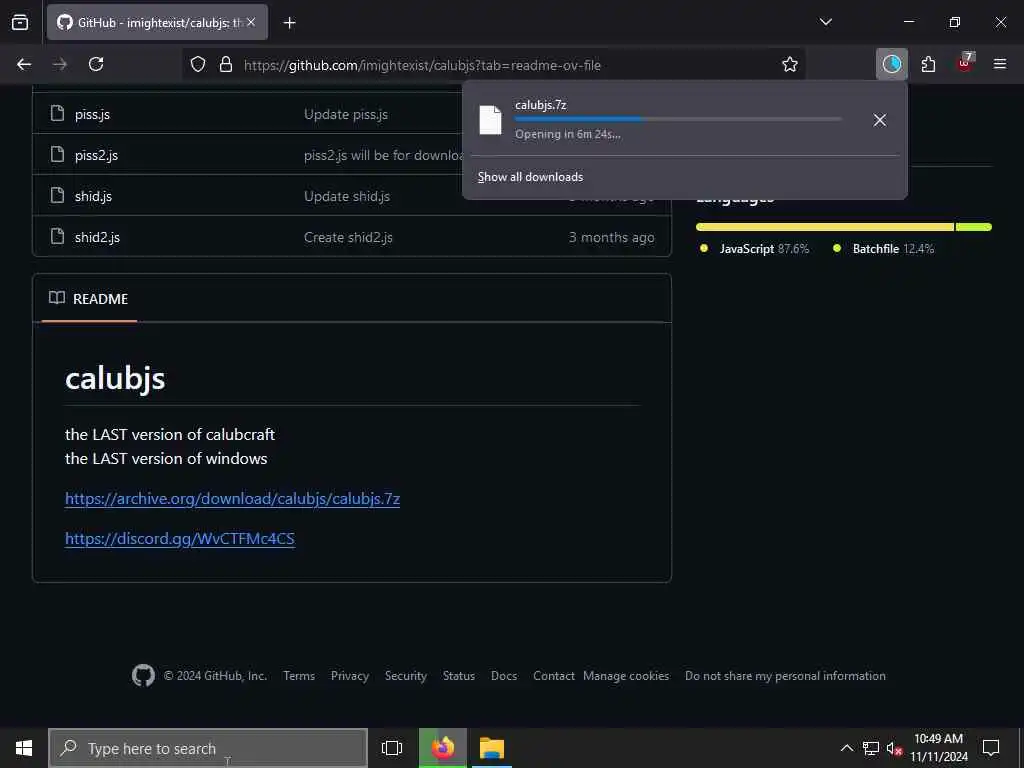
Task: Click the JavaScript language bar segment
Action: (825, 227)
